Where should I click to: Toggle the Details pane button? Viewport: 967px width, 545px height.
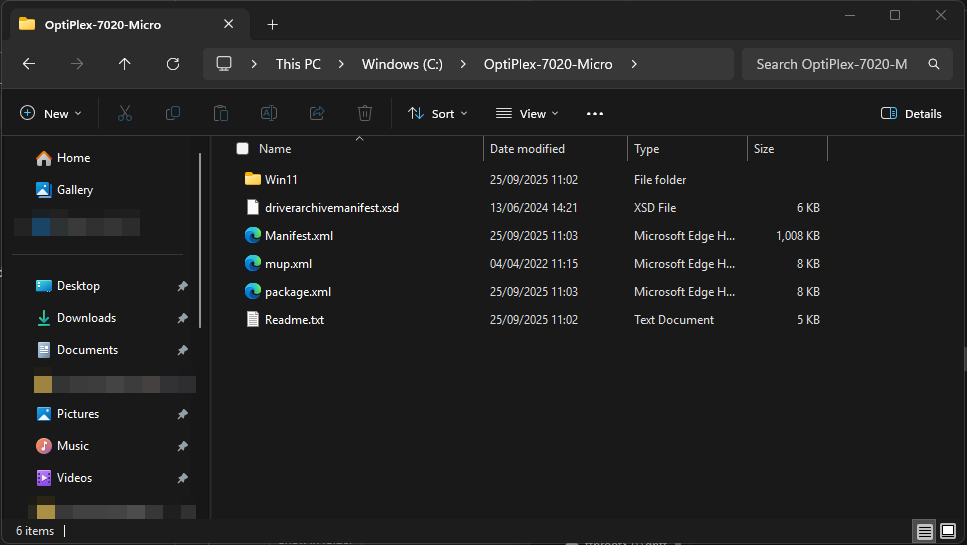pos(911,114)
